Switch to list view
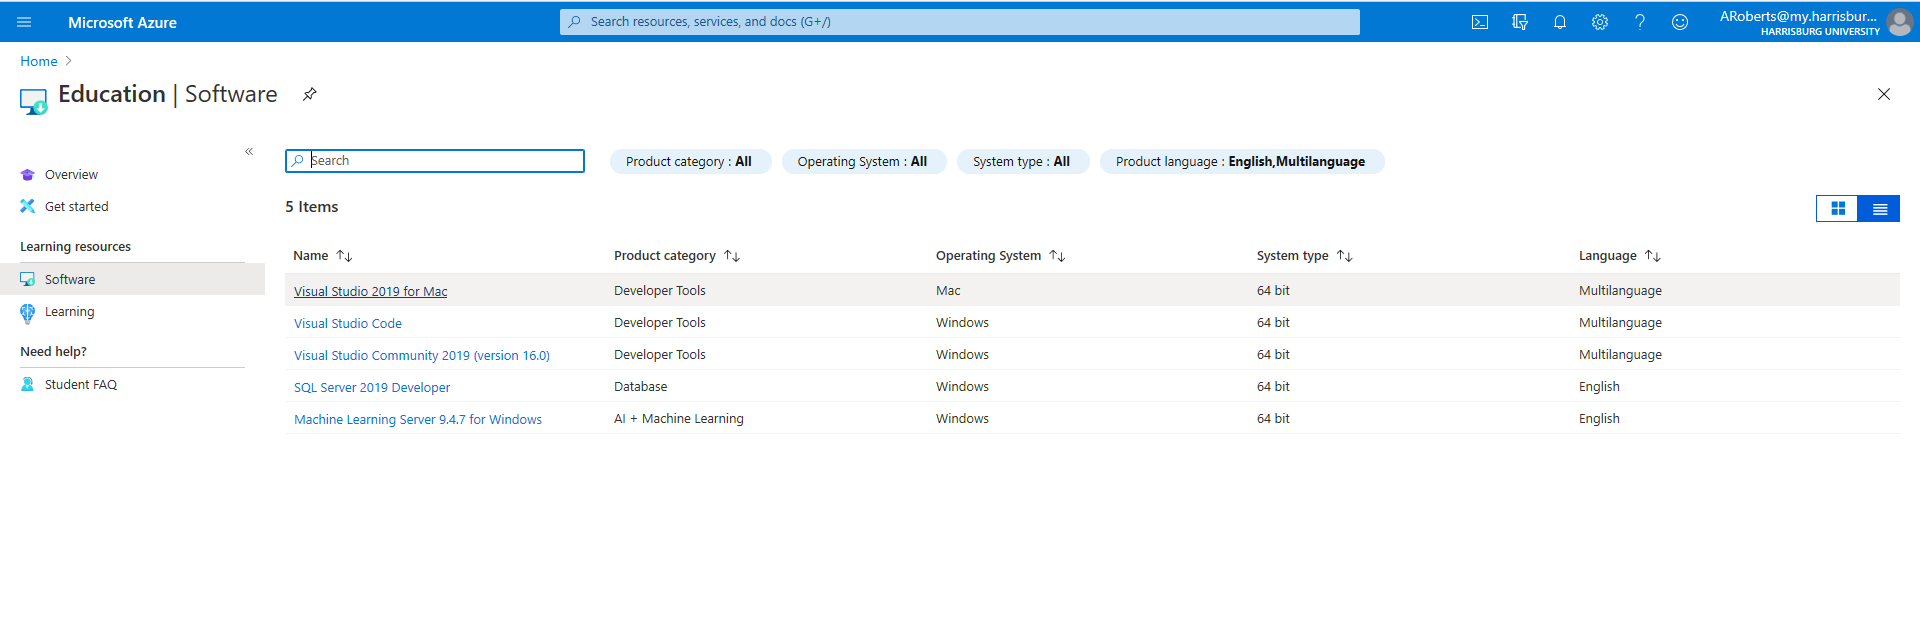The height and width of the screenshot is (644, 1920). (x=1879, y=208)
